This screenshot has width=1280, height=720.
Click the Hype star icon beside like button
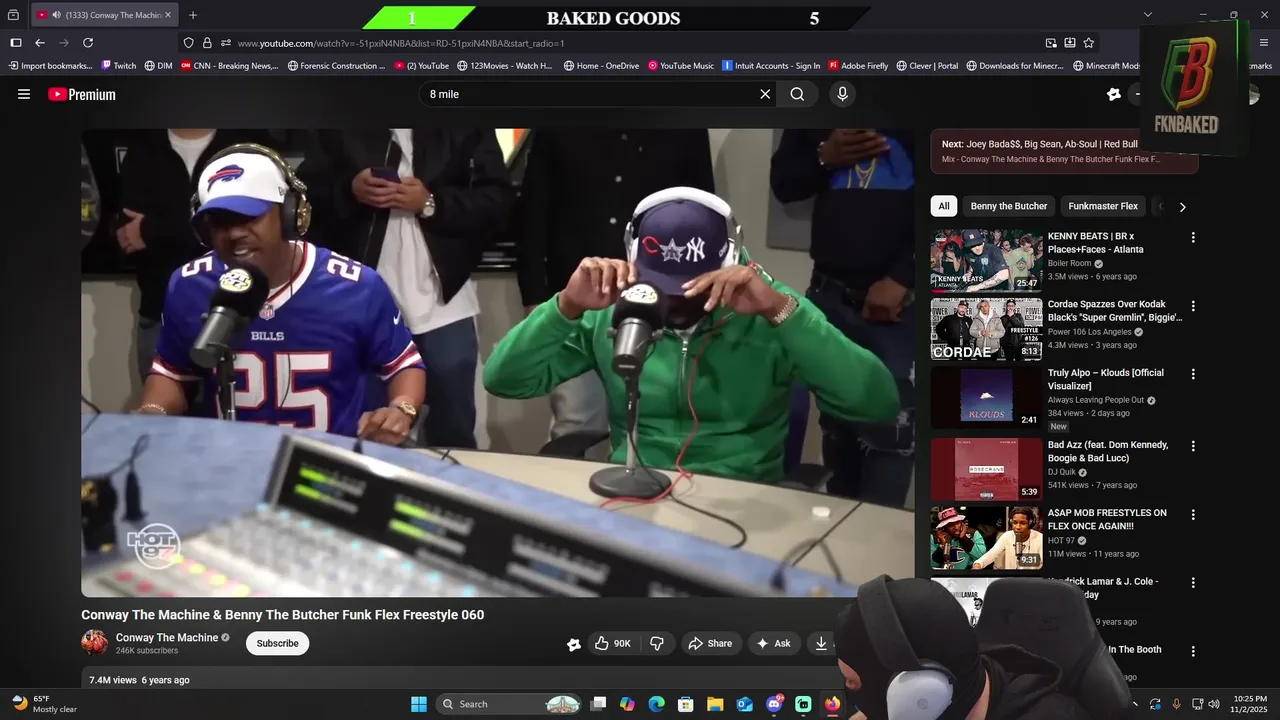(574, 644)
